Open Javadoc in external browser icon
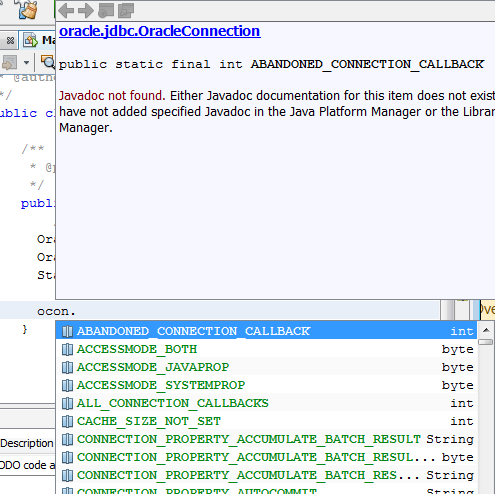The width and height of the screenshot is (495, 494). tap(106, 11)
